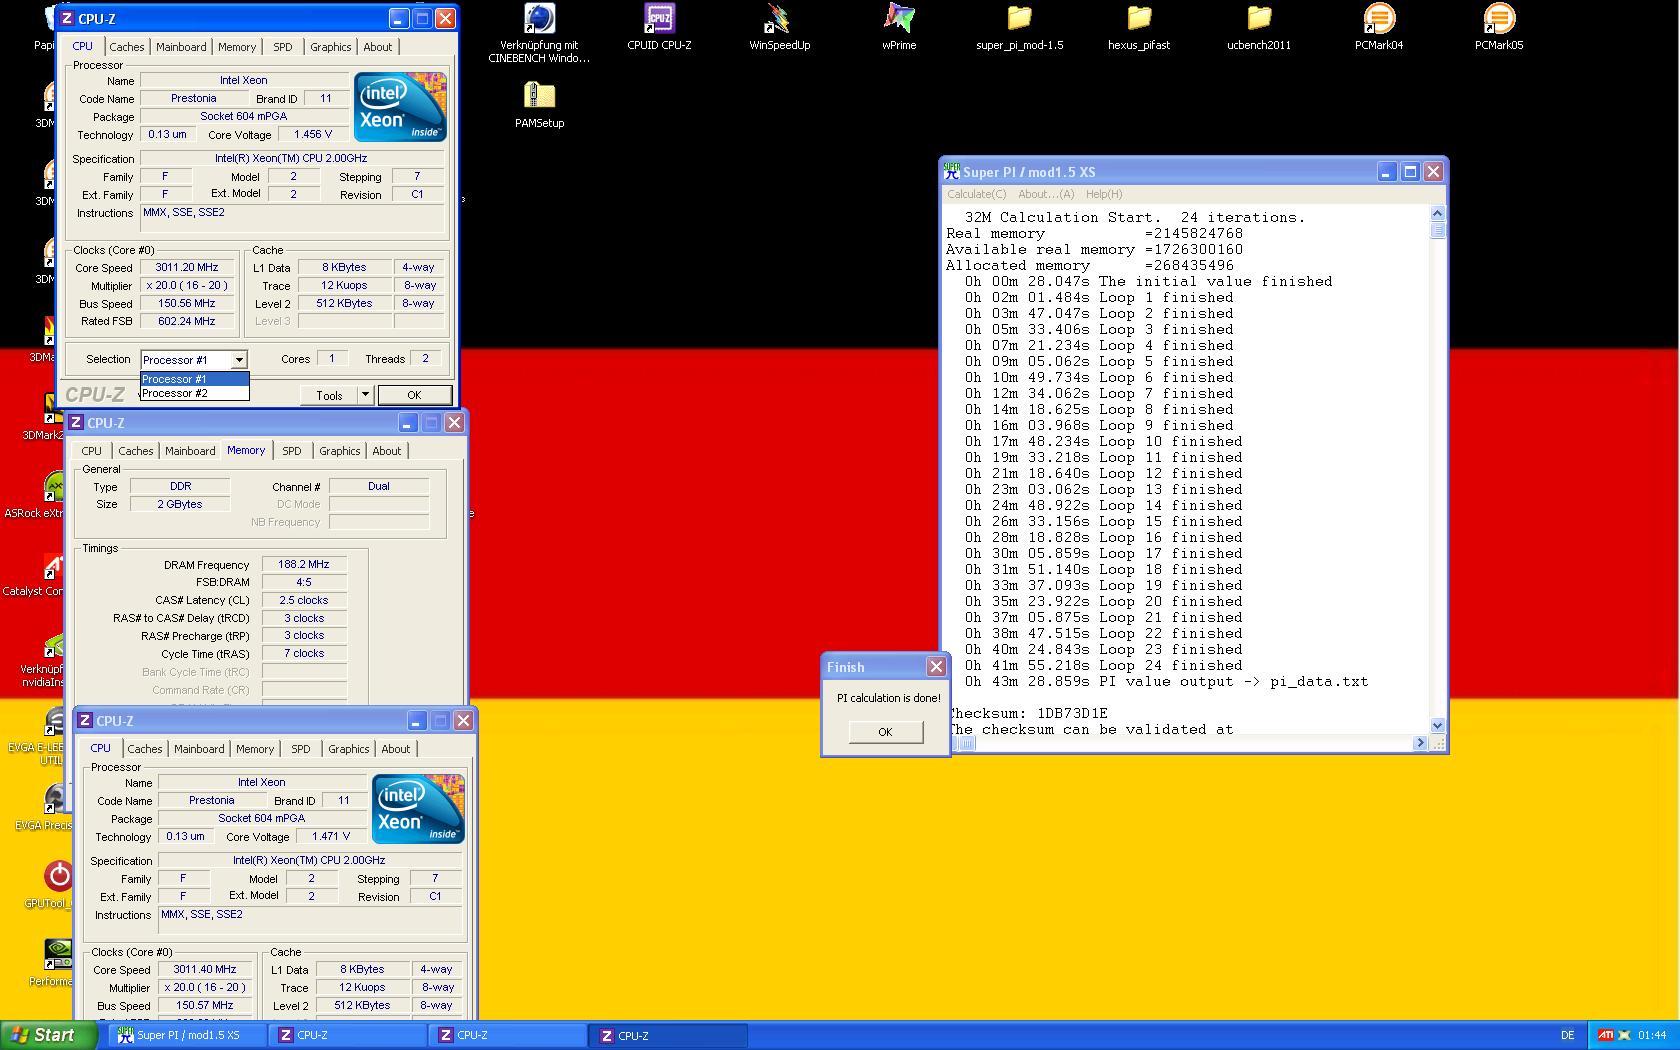This screenshot has width=1680, height=1050.
Task: Expand the Tools dropdown arrow in CPU-Z
Action: pos(366,395)
